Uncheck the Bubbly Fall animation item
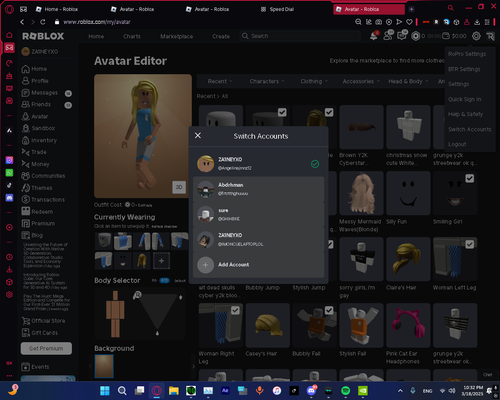Screen dimensions: 500x400 point(329,310)
